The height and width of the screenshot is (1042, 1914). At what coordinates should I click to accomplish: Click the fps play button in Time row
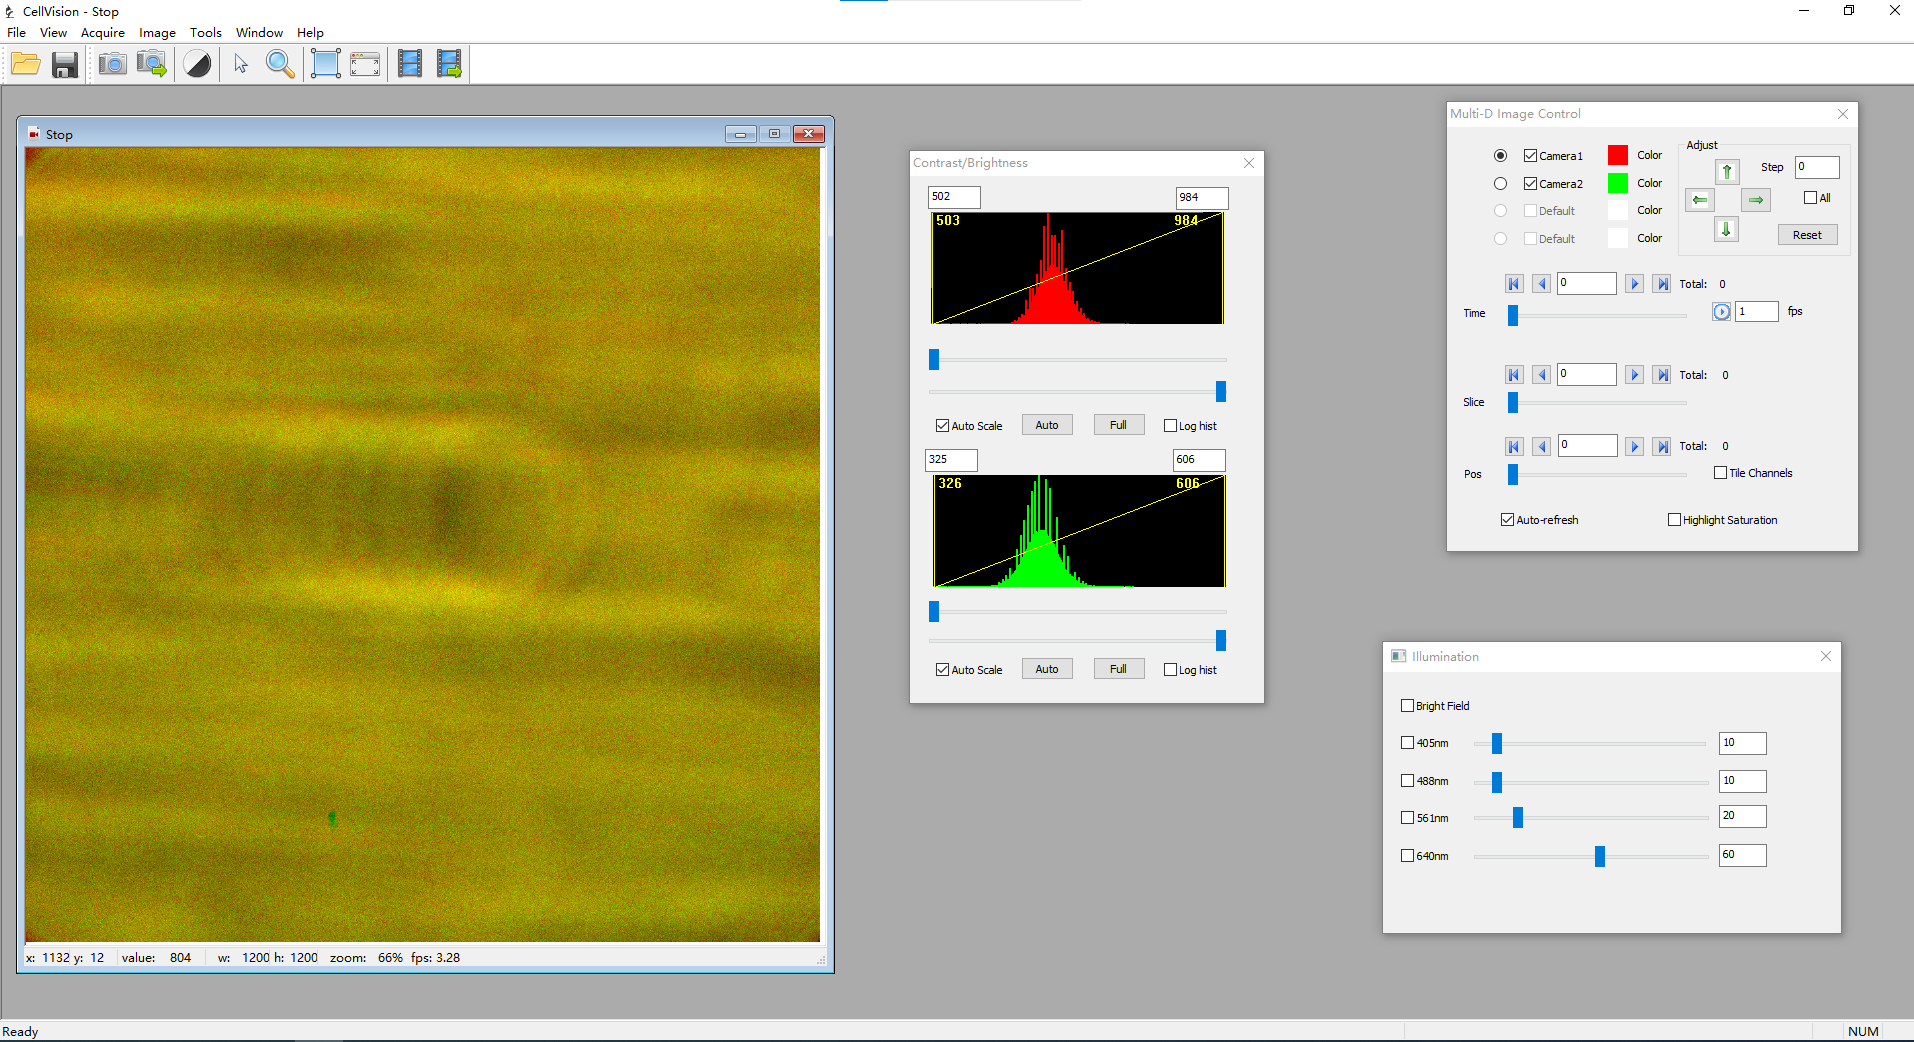(1721, 312)
